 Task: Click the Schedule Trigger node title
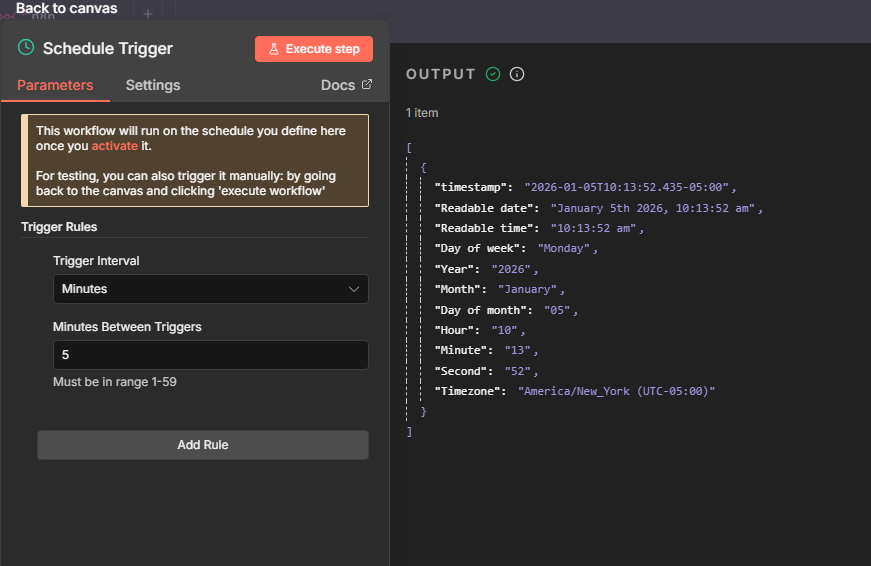pos(108,48)
